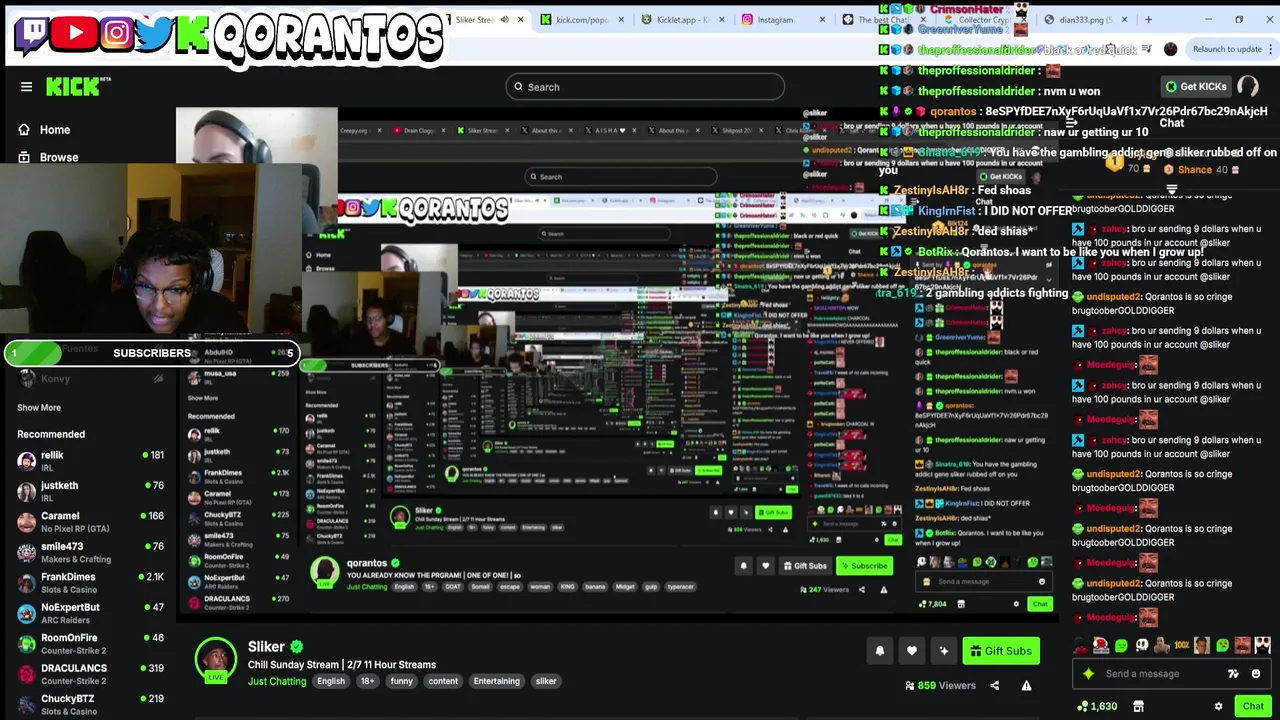Click the green Chat send button

(x=1253, y=706)
